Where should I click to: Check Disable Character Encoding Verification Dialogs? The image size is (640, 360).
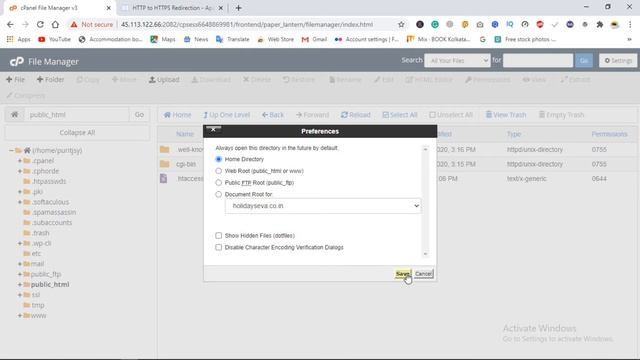pyautogui.click(x=219, y=247)
